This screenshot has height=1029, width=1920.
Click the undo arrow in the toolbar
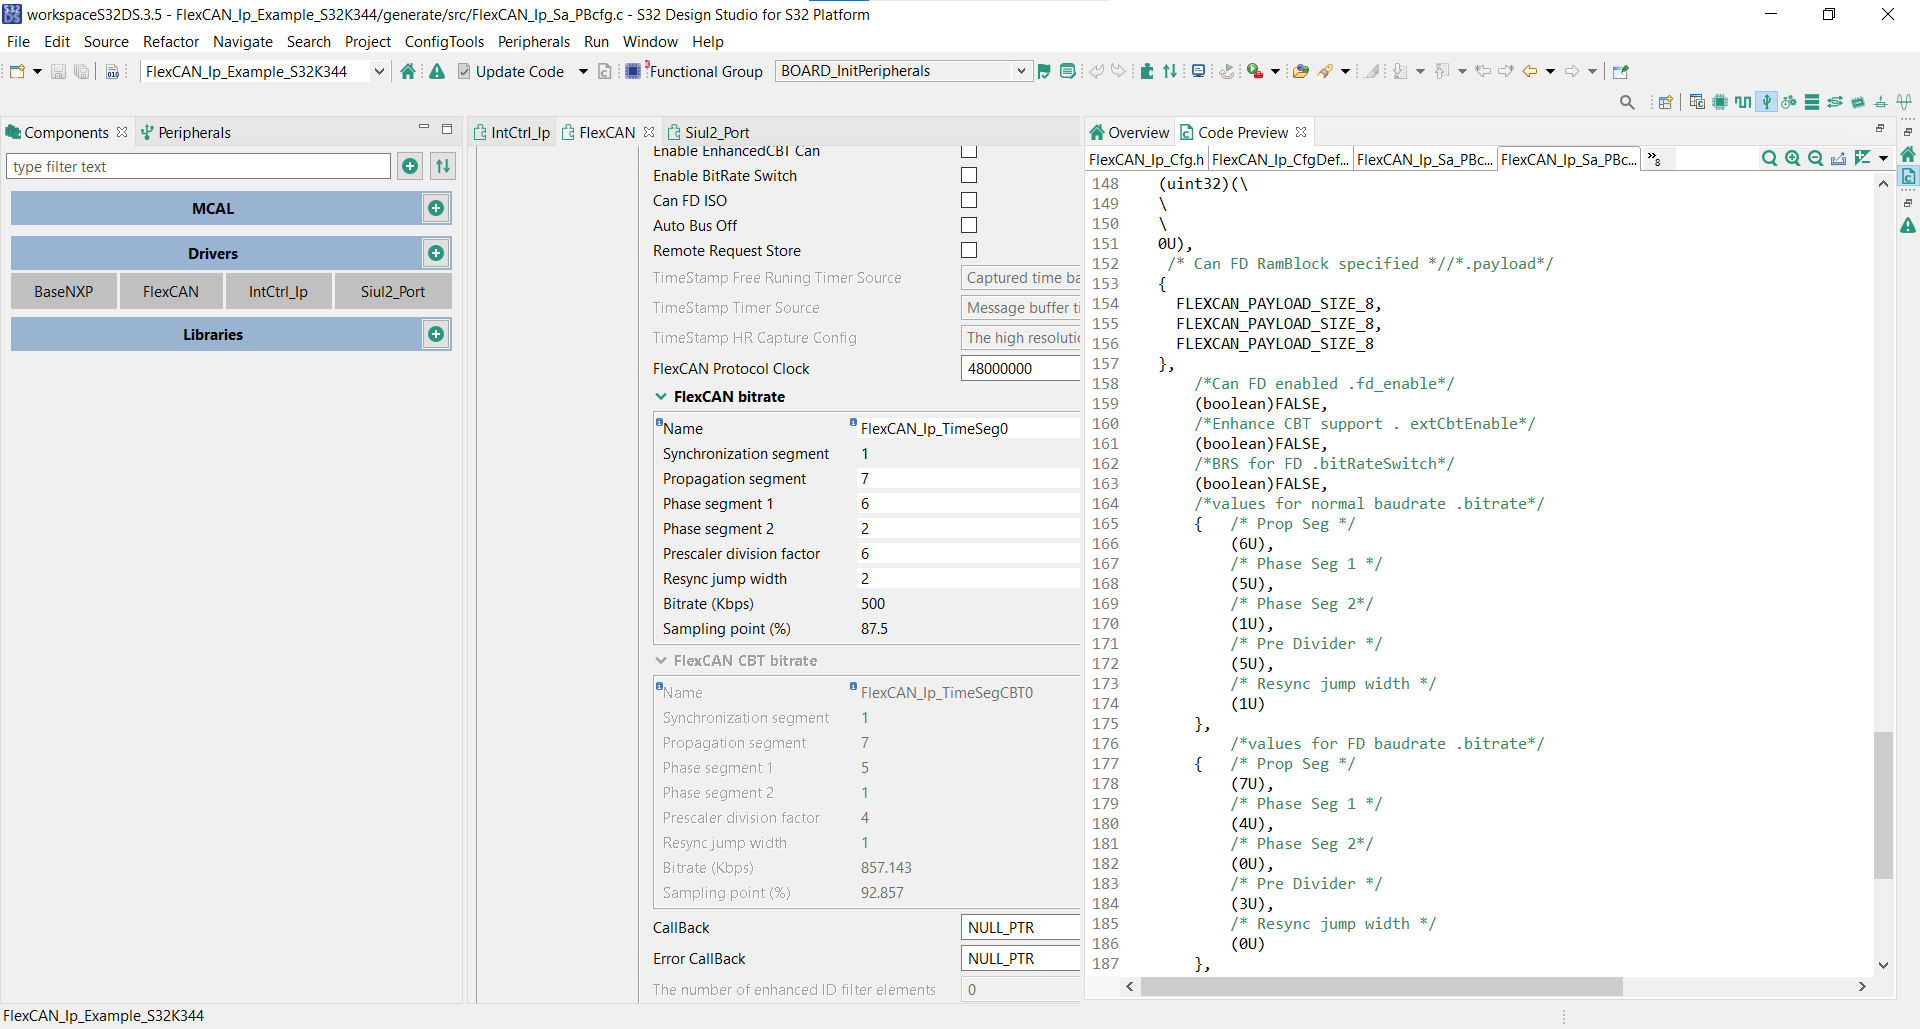tap(1097, 71)
